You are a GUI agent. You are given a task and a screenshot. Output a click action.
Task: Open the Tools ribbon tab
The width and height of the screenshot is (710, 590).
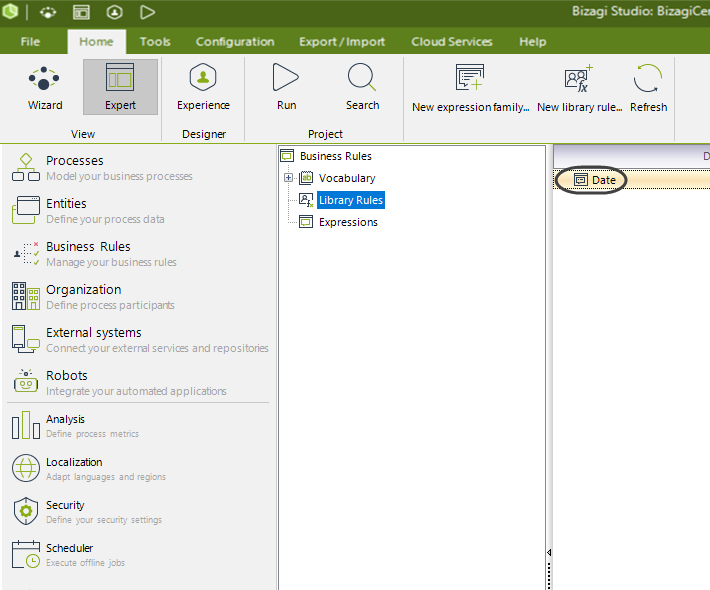(x=155, y=42)
